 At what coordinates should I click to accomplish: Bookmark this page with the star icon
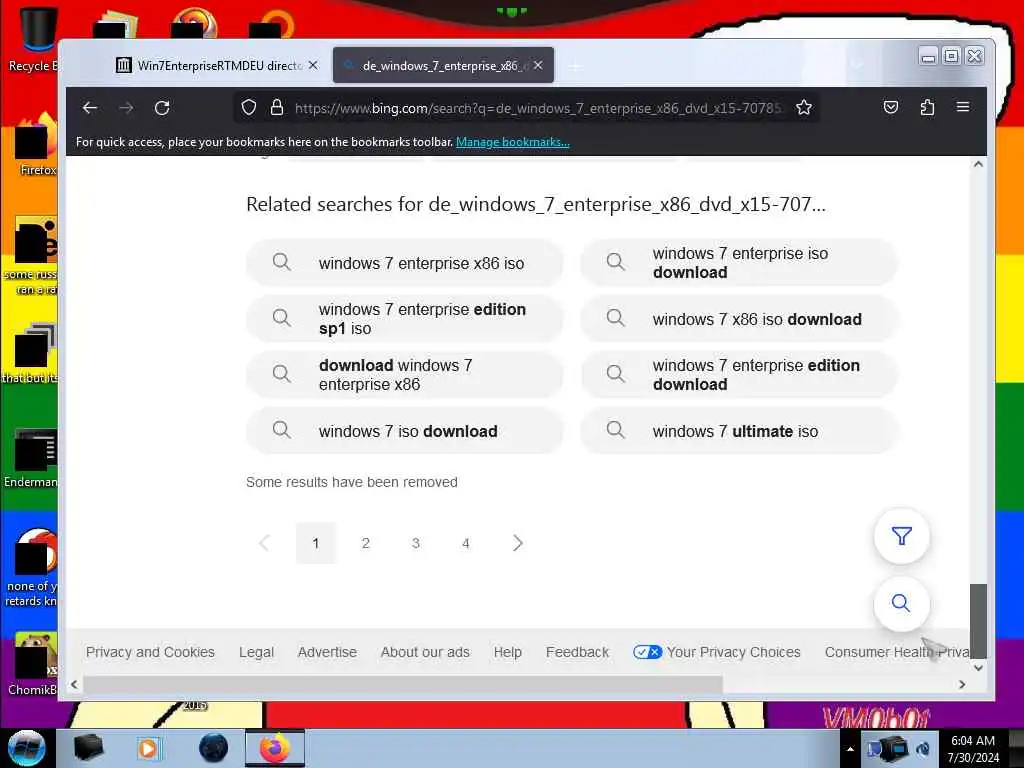tap(804, 108)
